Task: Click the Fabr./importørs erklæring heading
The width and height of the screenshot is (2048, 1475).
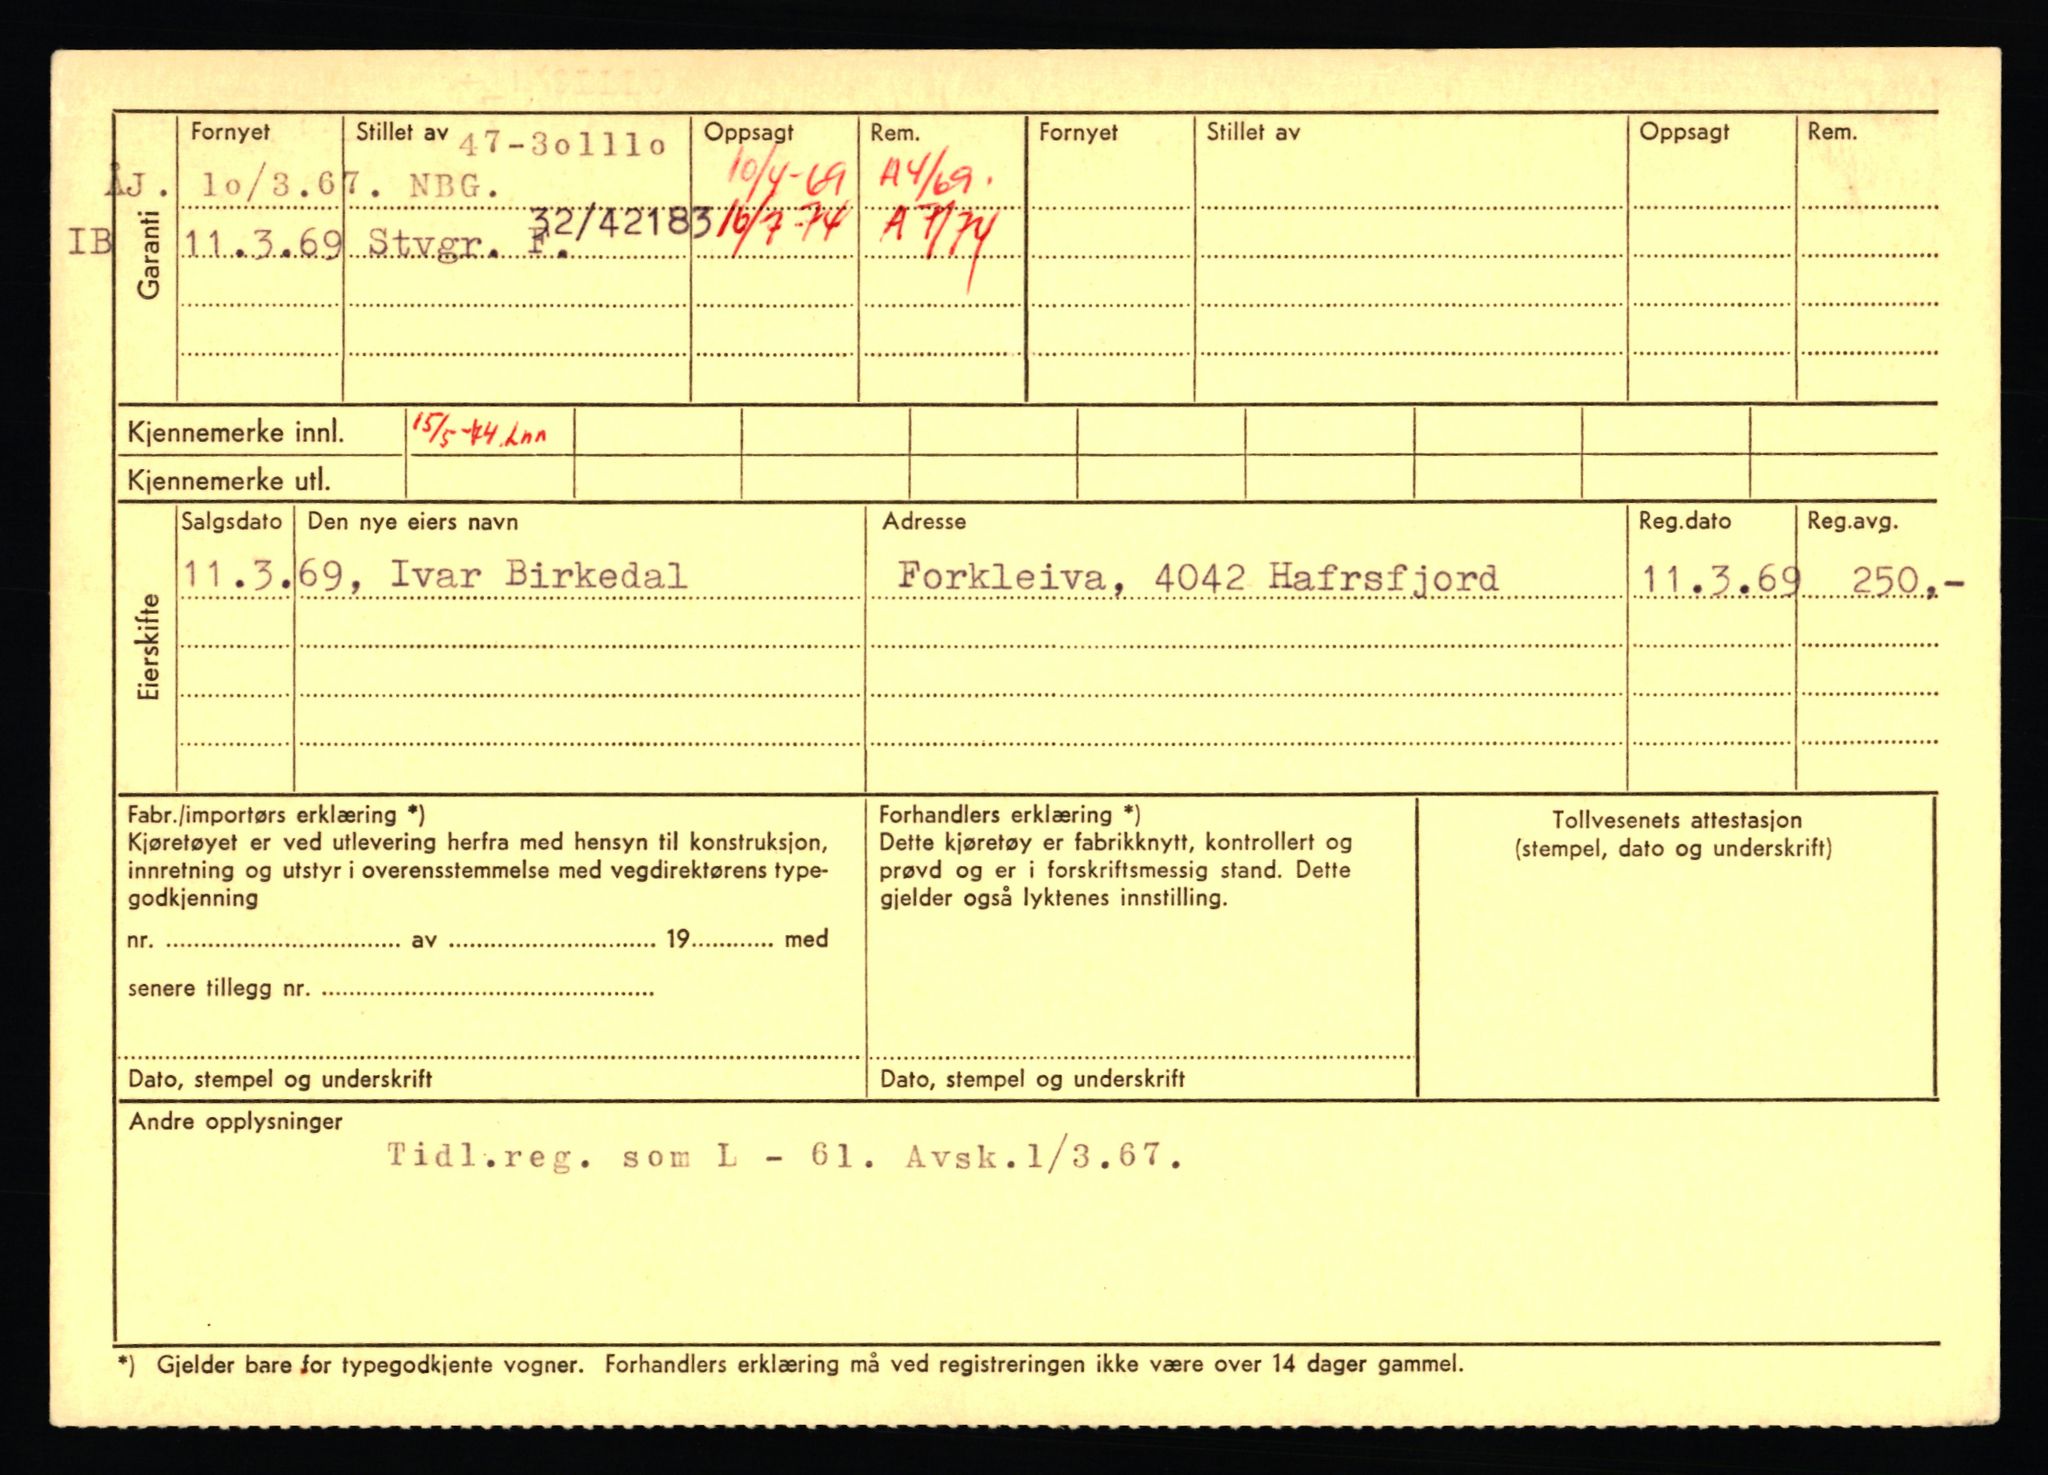Action: pos(276,815)
